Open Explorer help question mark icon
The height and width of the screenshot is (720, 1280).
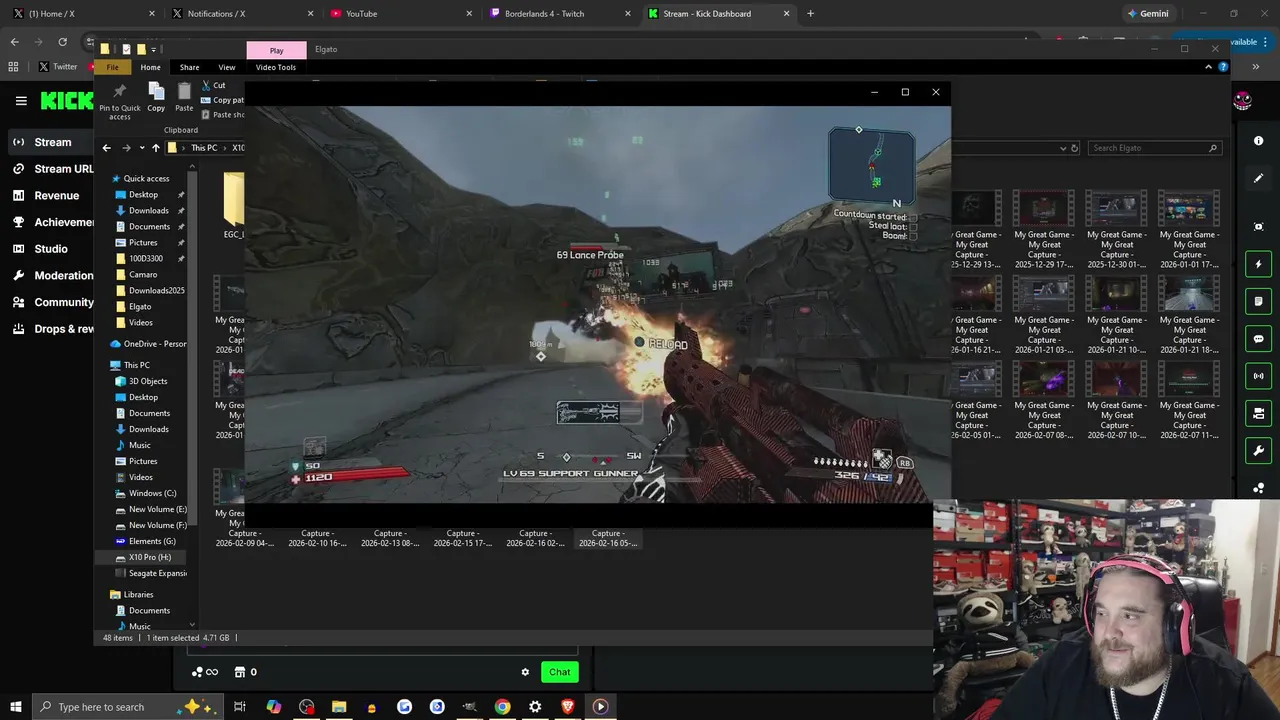(1223, 67)
